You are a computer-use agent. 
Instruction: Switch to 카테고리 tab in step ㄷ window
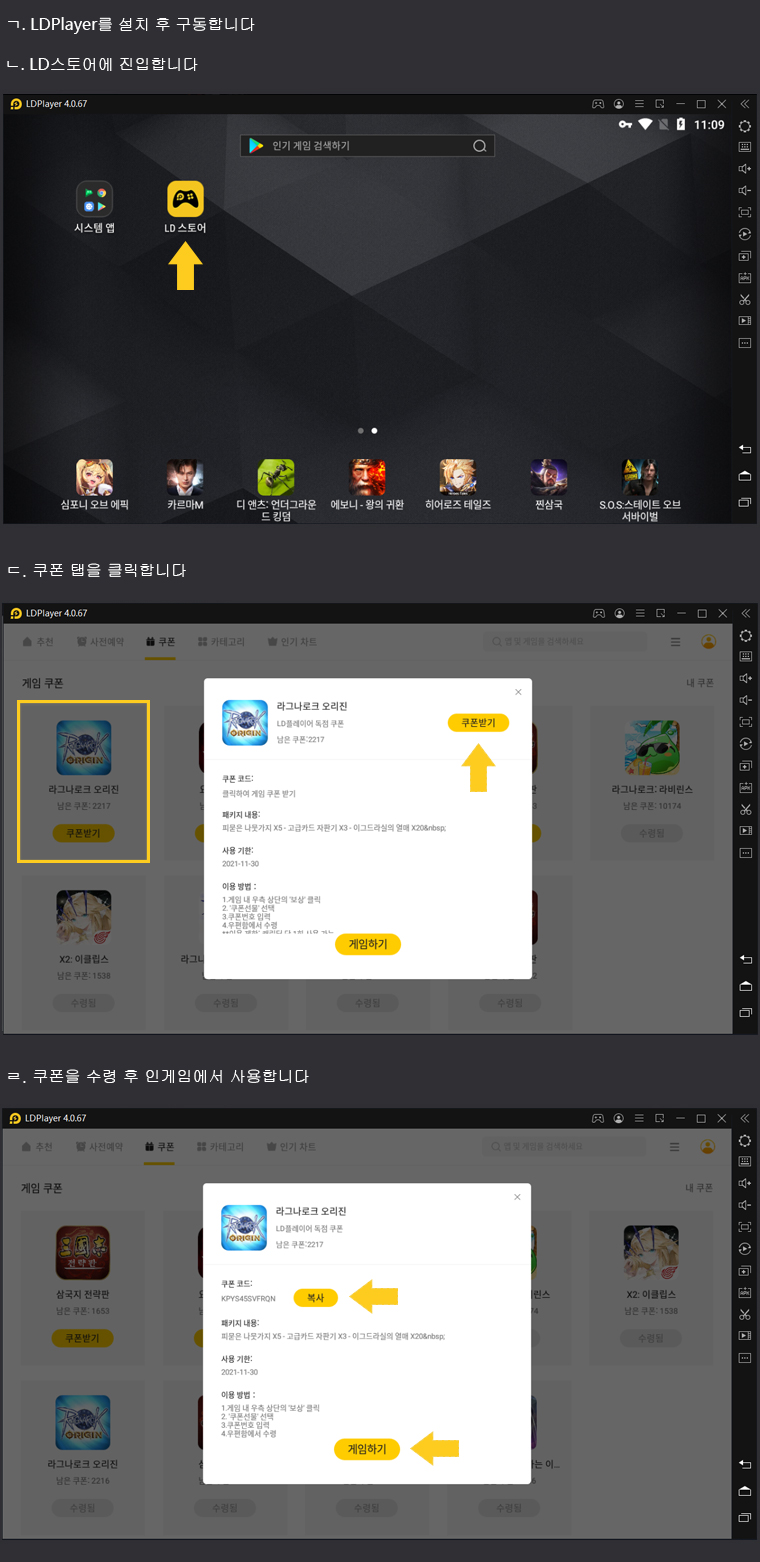pos(220,642)
